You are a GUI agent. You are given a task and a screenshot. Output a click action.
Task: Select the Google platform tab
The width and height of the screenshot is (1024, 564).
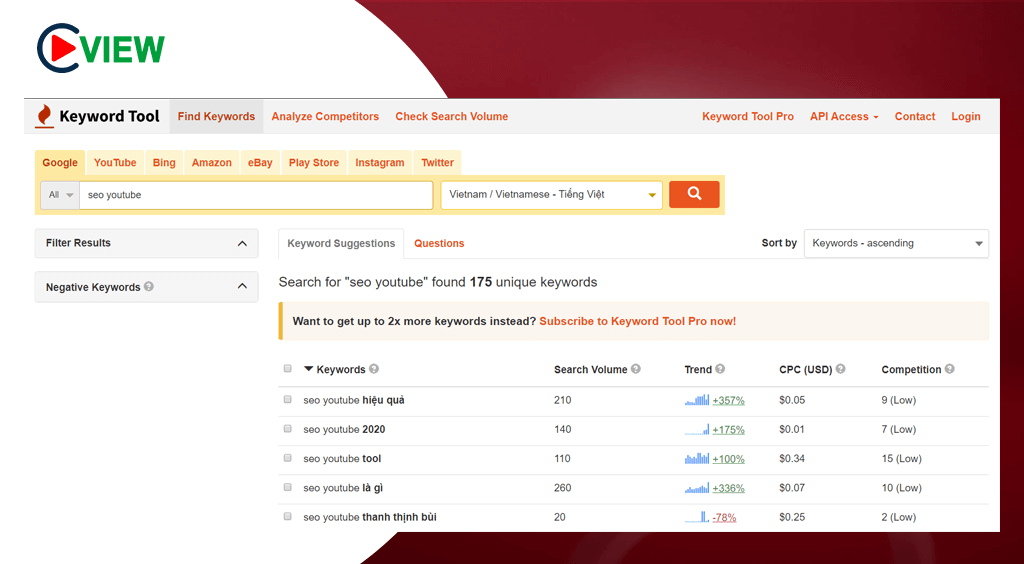(x=60, y=163)
